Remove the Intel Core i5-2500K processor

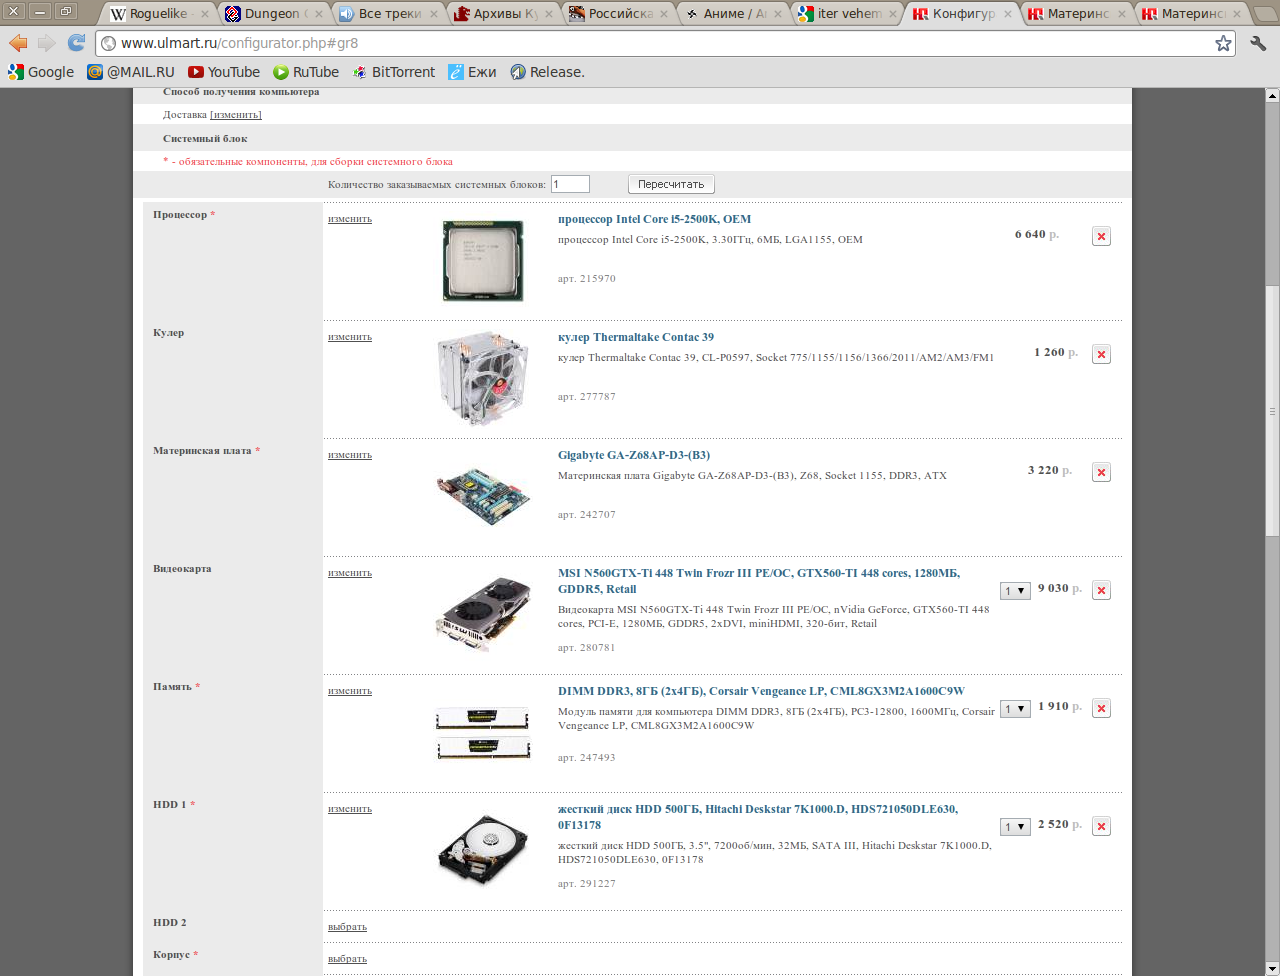[1101, 237]
